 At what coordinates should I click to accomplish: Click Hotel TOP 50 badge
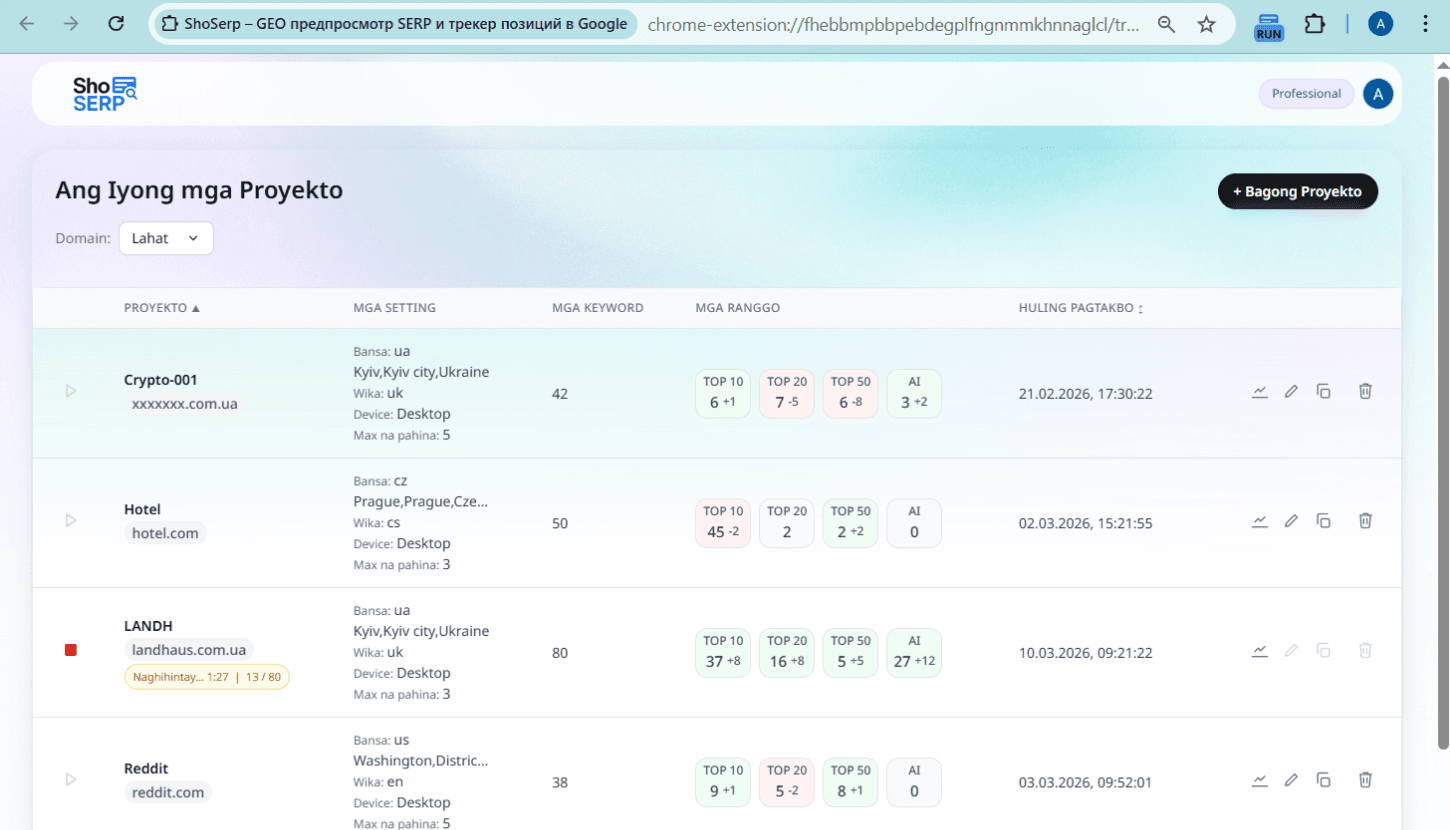(851, 523)
